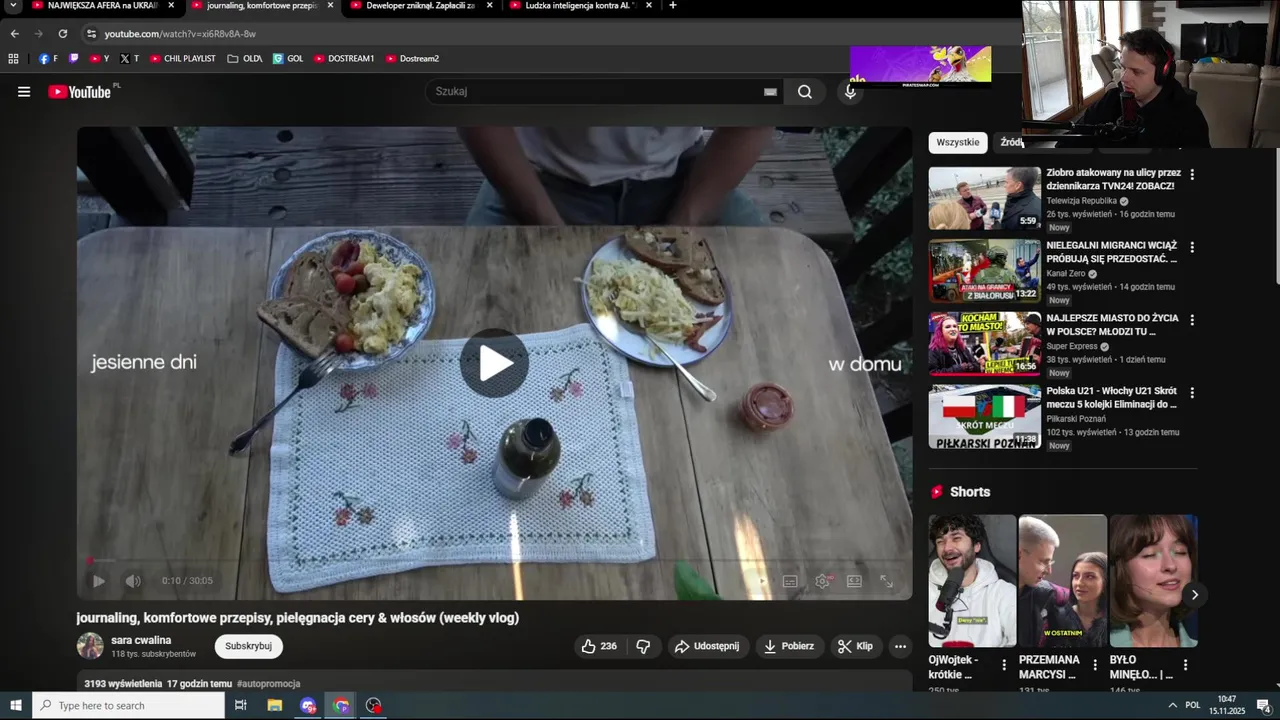Open the Windows Start menu
This screenshot has width=1280, height=720.
[16, 706]
